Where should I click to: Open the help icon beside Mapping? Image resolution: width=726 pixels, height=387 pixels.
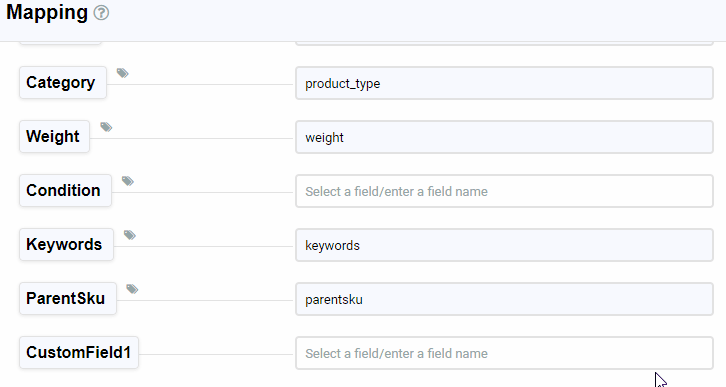(x=101, y=13)
